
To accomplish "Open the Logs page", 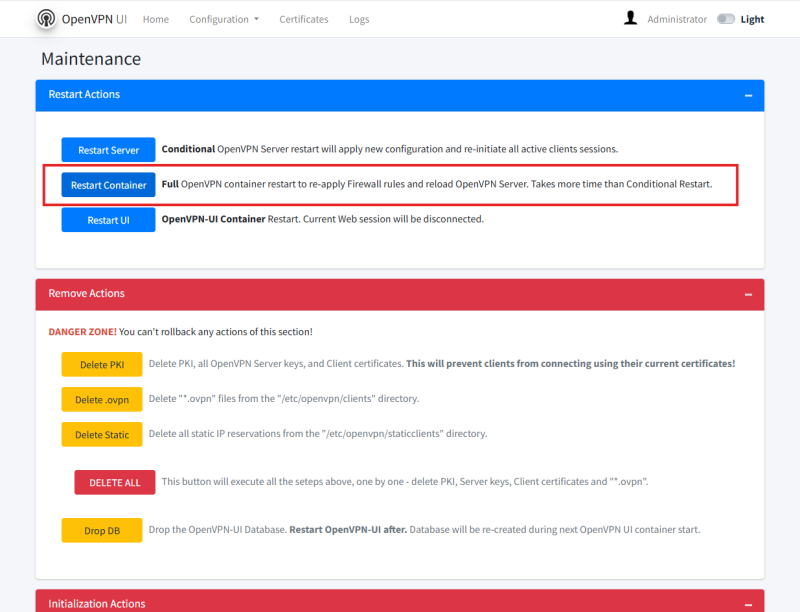I will 359,19.
